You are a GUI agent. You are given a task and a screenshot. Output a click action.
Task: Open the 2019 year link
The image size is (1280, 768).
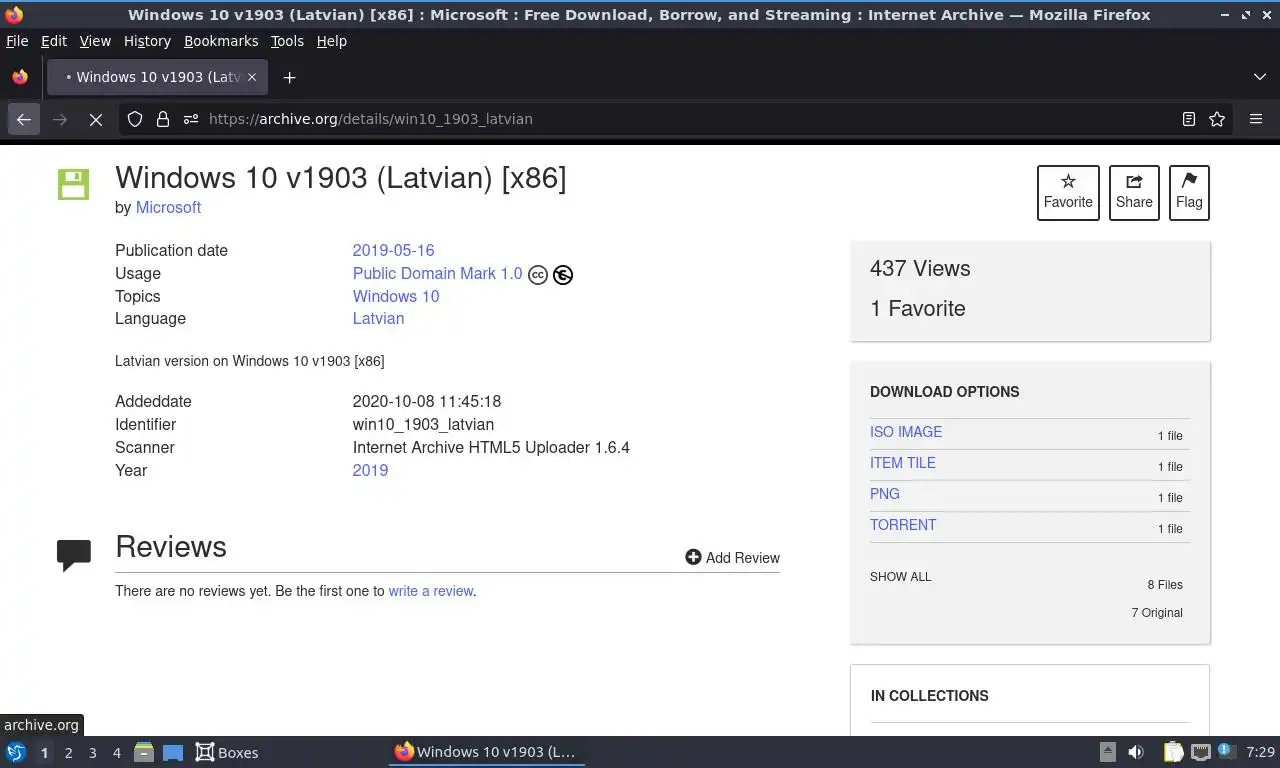370,470
